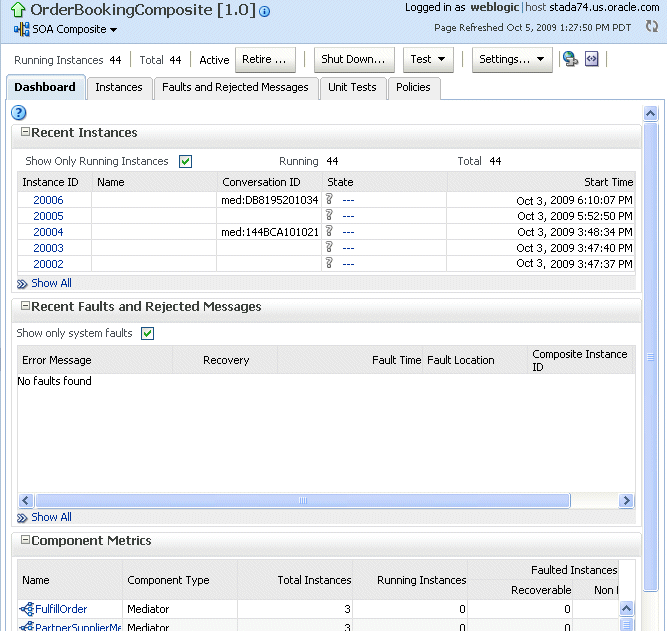Click Oct 3, 2009 6:10:07 PM start time
This screenshot has height=631, width=667.
(574, 200)
